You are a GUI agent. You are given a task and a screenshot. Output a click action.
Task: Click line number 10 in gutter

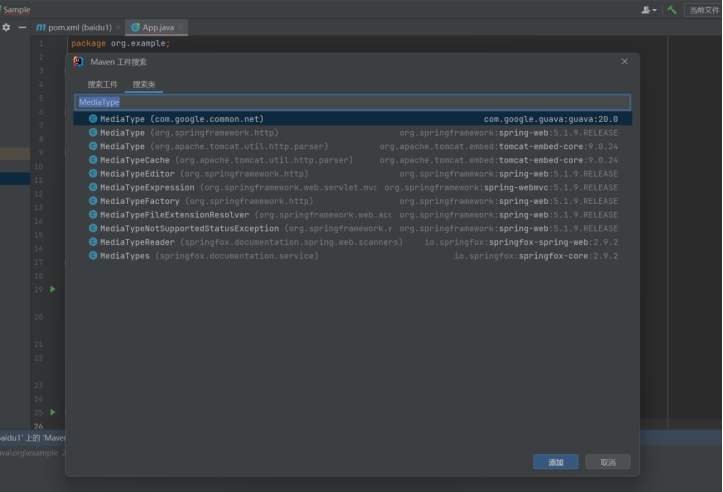(x=39, y=166)
